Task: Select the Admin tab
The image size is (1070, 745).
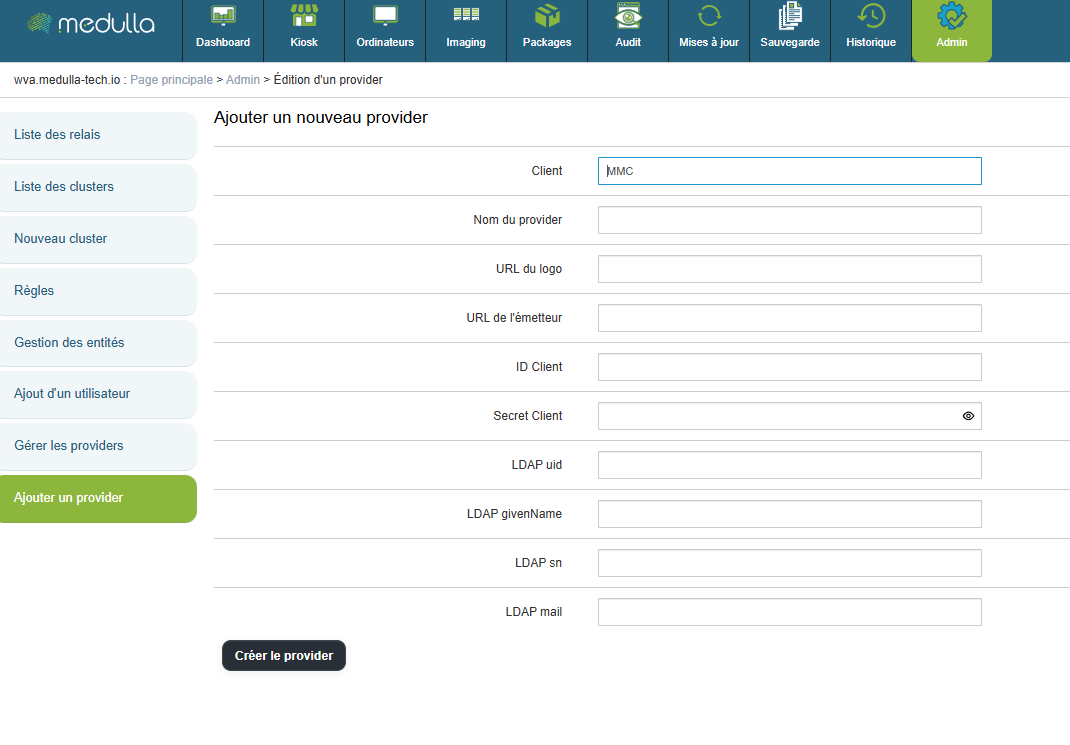Action: tap(951, 30)
